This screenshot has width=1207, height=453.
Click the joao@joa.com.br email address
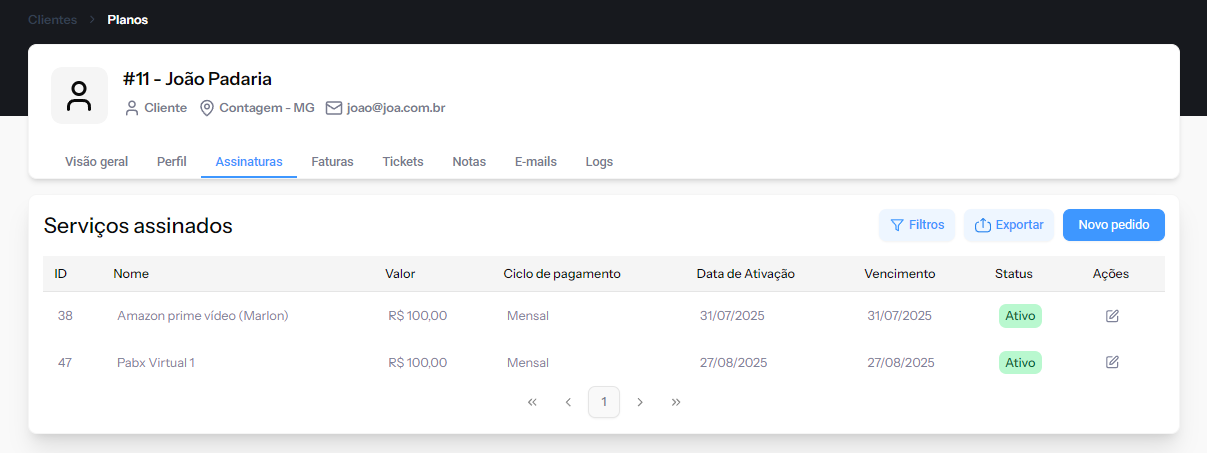[x=395, y=108]
